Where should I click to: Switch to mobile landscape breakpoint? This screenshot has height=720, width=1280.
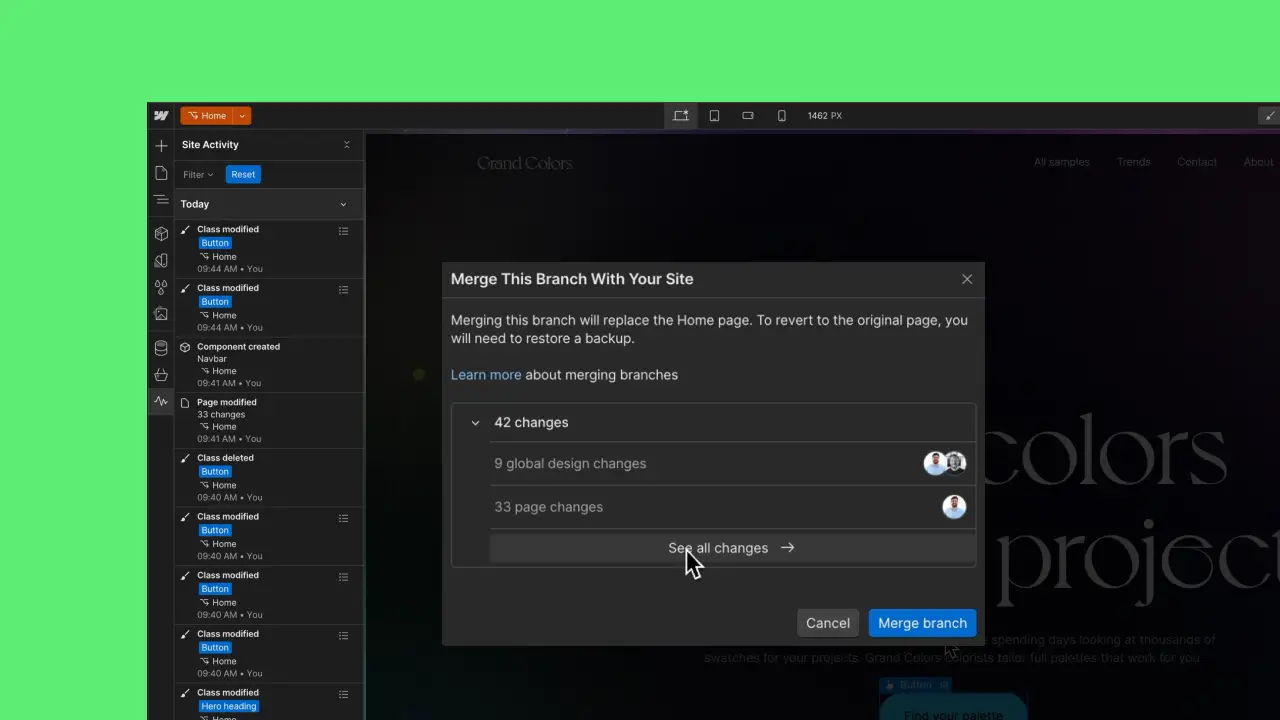(x=747, y=115)
